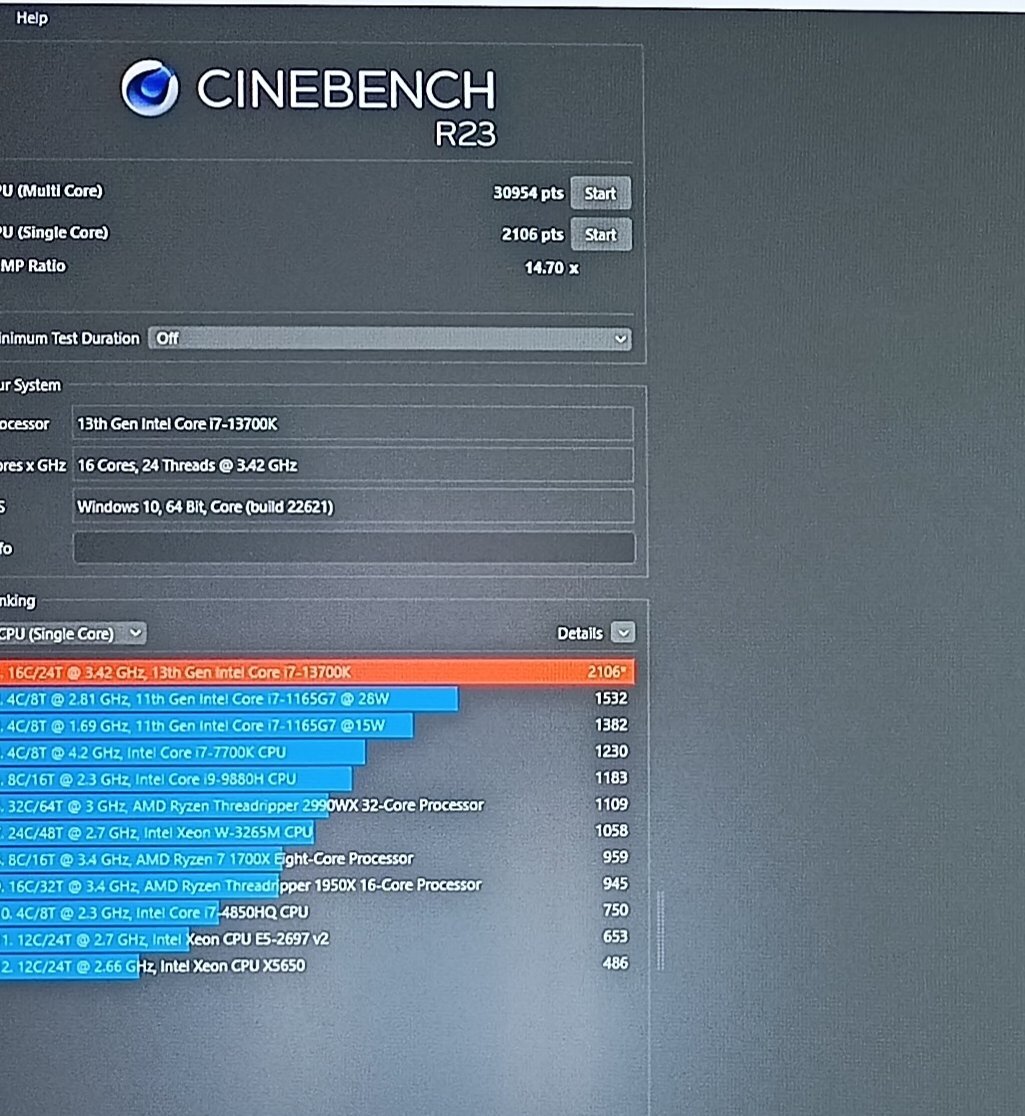Open the Help menu
Image resolution: width=1025 pixels, height=1116 pixels.
pos(31,18)
